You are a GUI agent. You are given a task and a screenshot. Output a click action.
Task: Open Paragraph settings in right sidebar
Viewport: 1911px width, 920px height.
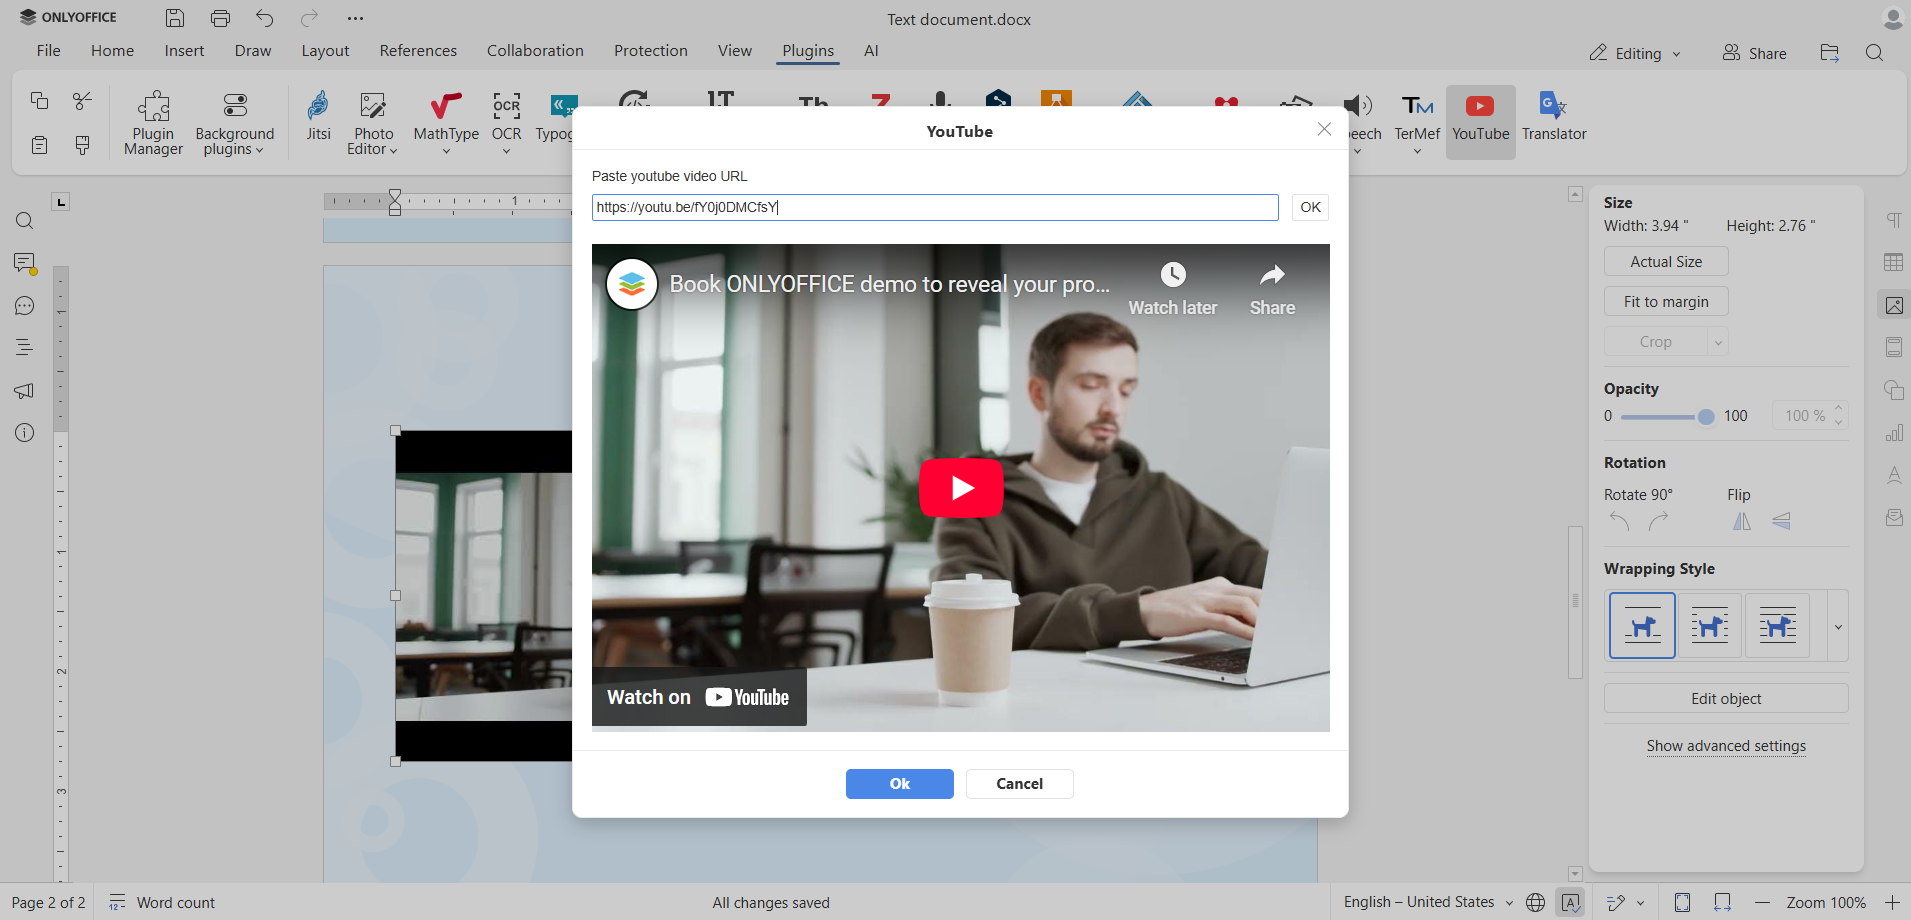click(x=1894, y=220)
